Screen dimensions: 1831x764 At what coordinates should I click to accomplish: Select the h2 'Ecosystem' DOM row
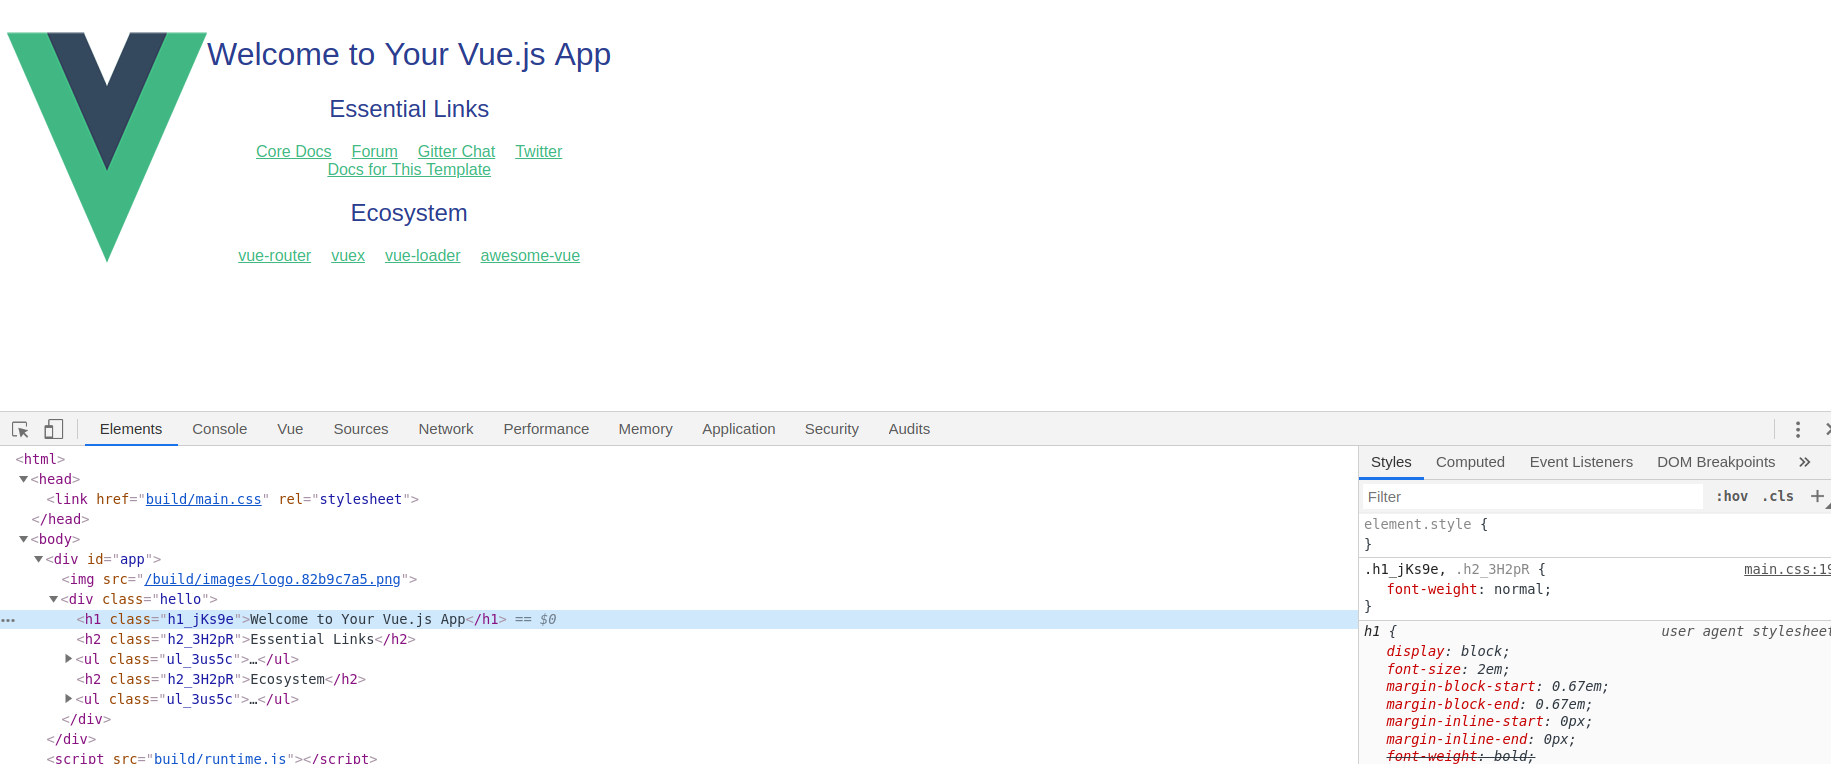[x=679, y=679]
